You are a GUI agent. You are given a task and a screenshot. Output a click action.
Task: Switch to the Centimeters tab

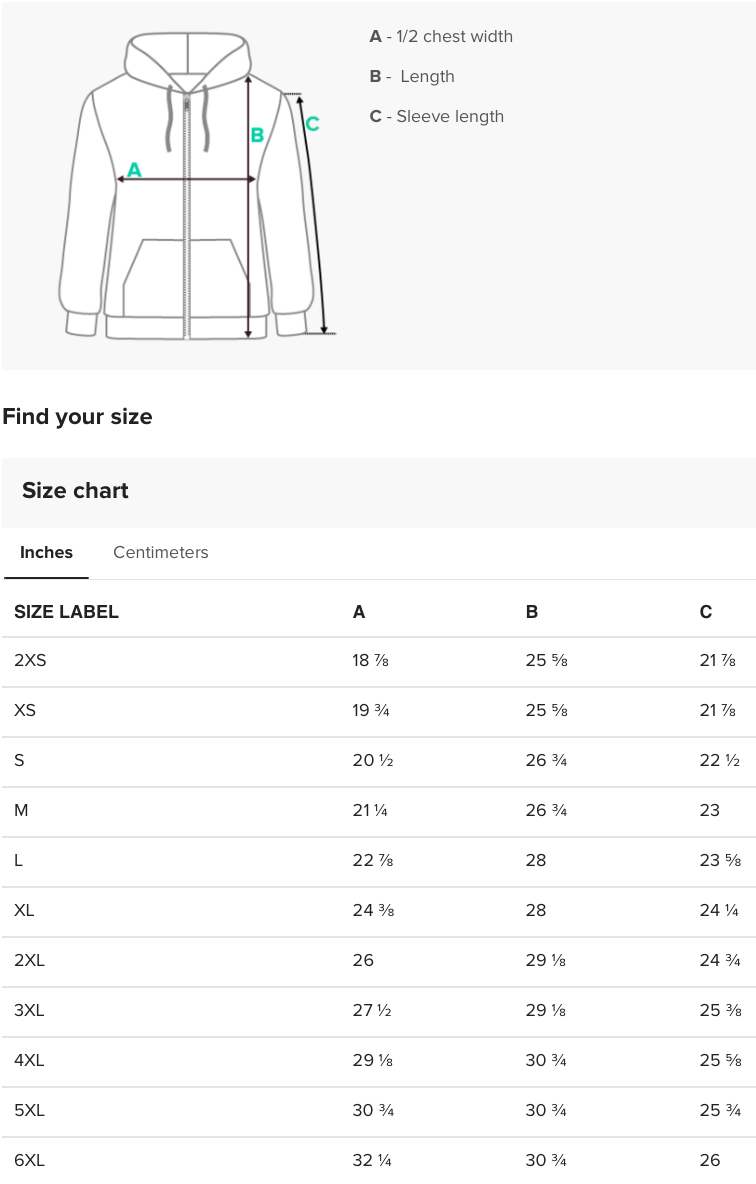160,552
